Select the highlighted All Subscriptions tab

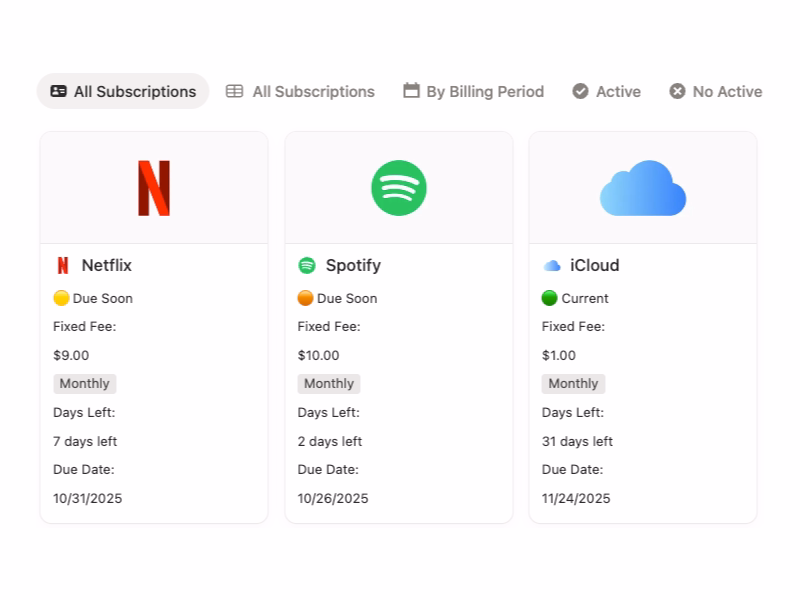coord(122,91)
